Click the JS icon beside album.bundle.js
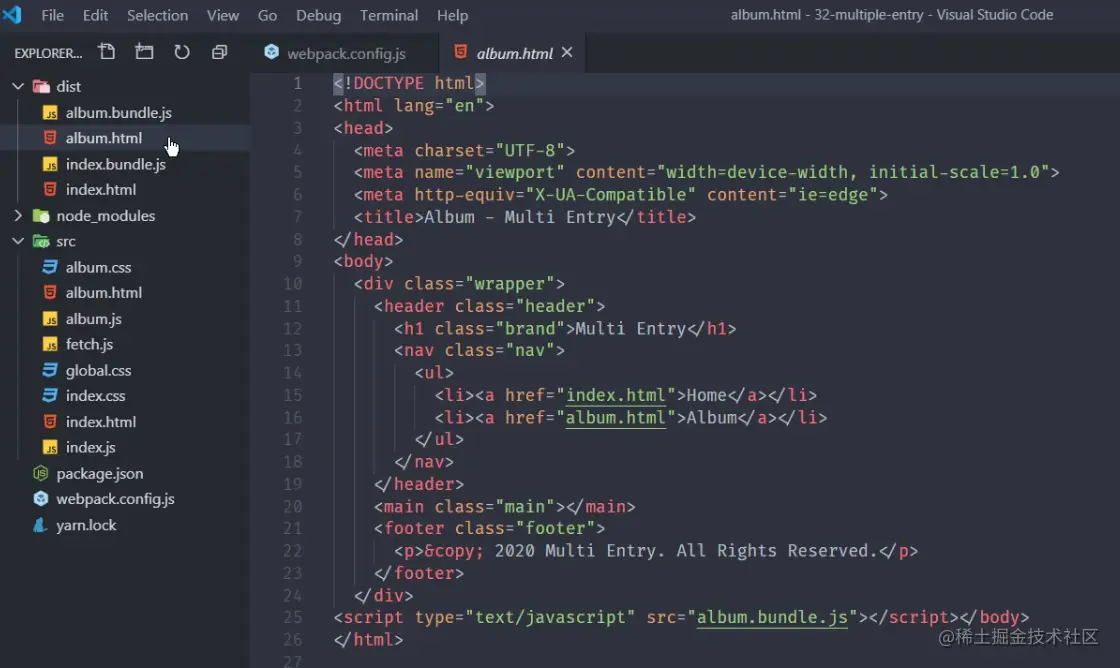 pos(50,113)
